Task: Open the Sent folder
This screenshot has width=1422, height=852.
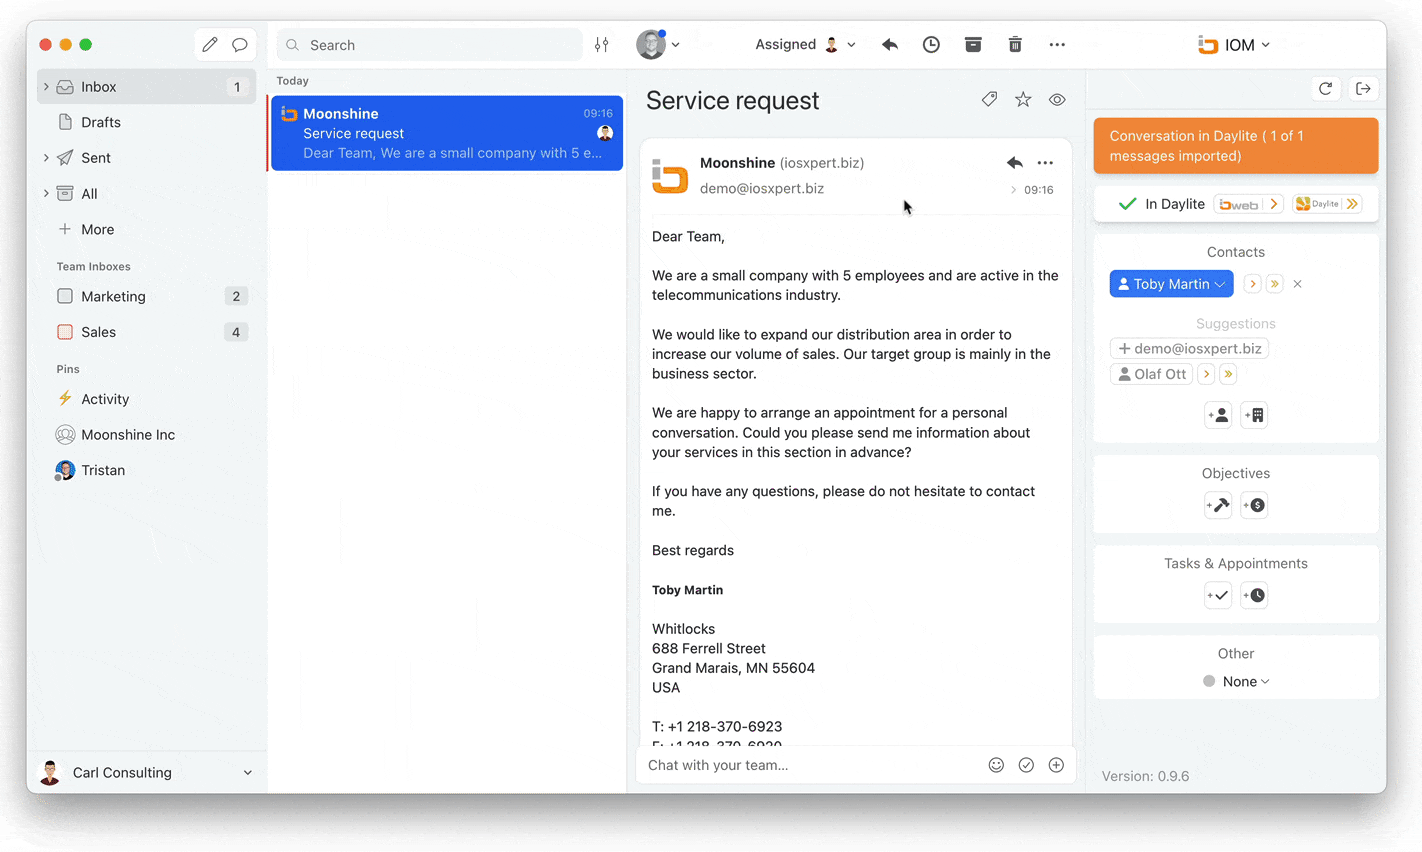Action: [146, 158]
